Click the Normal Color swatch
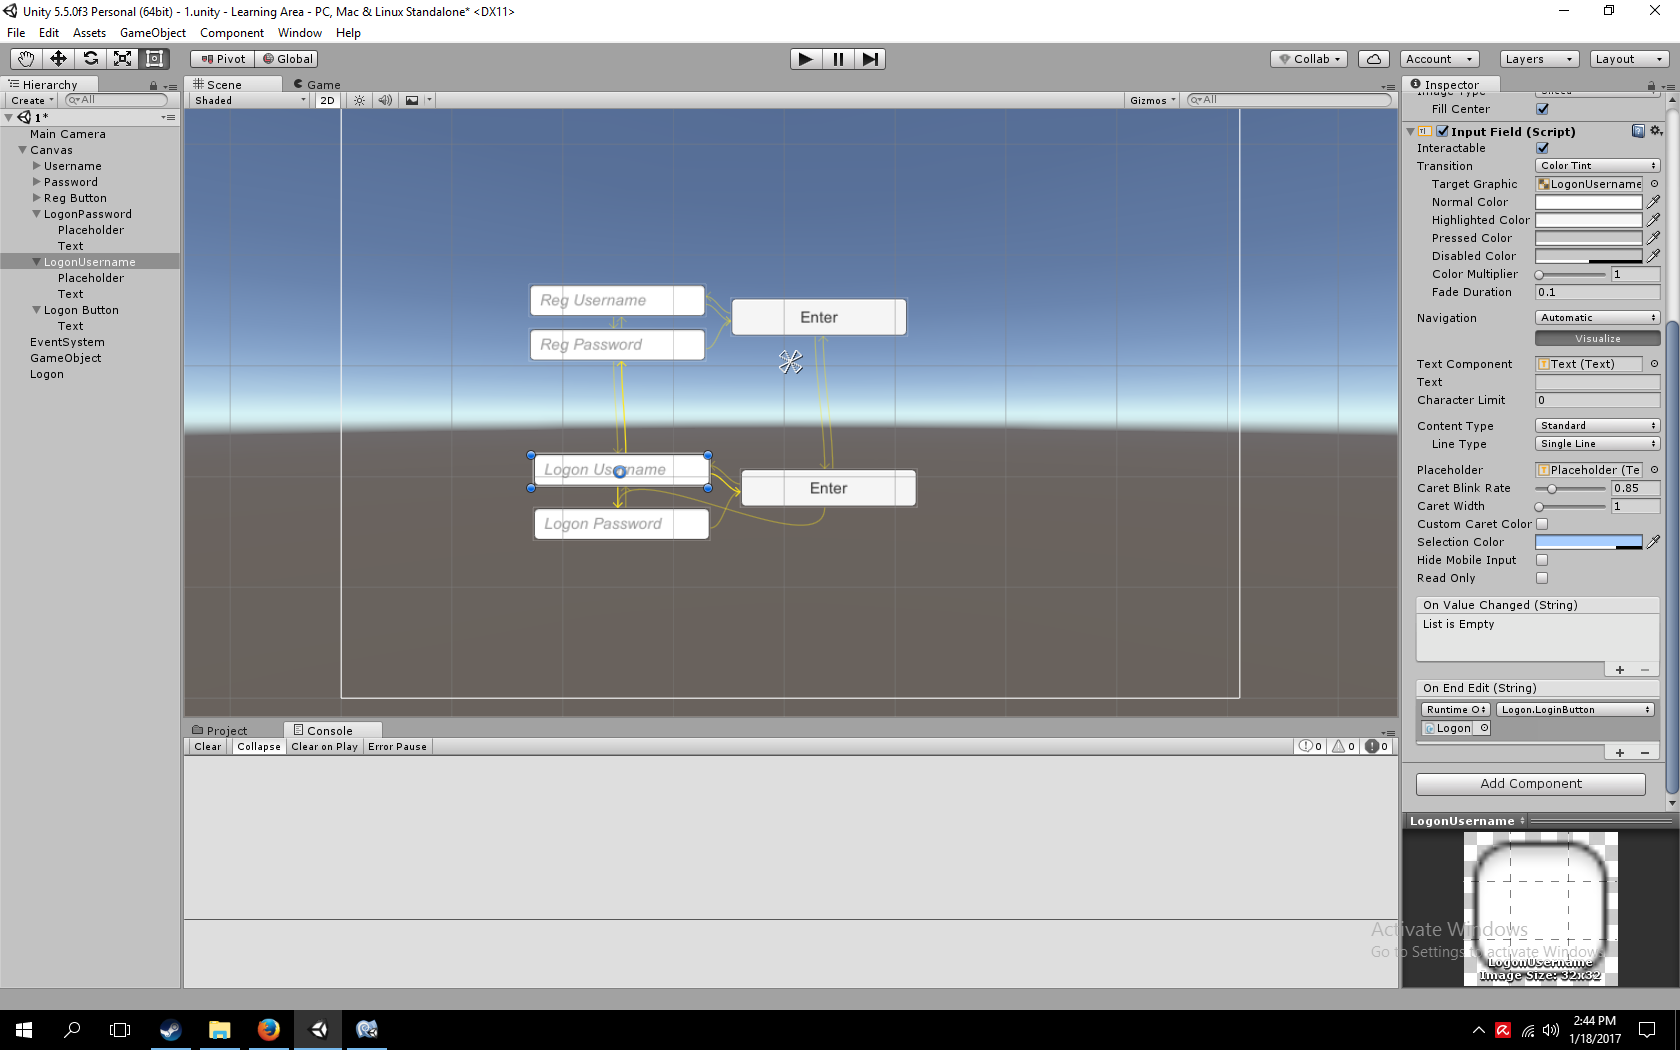 [1589, 202]
